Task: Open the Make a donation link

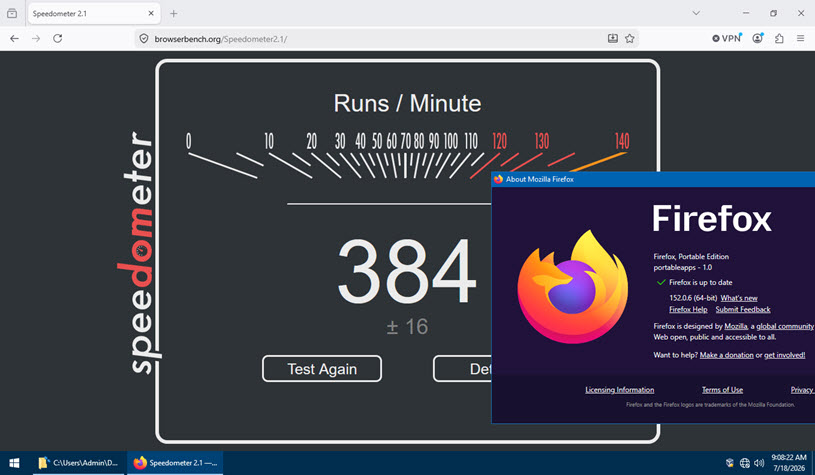Action: coord(727,355)
